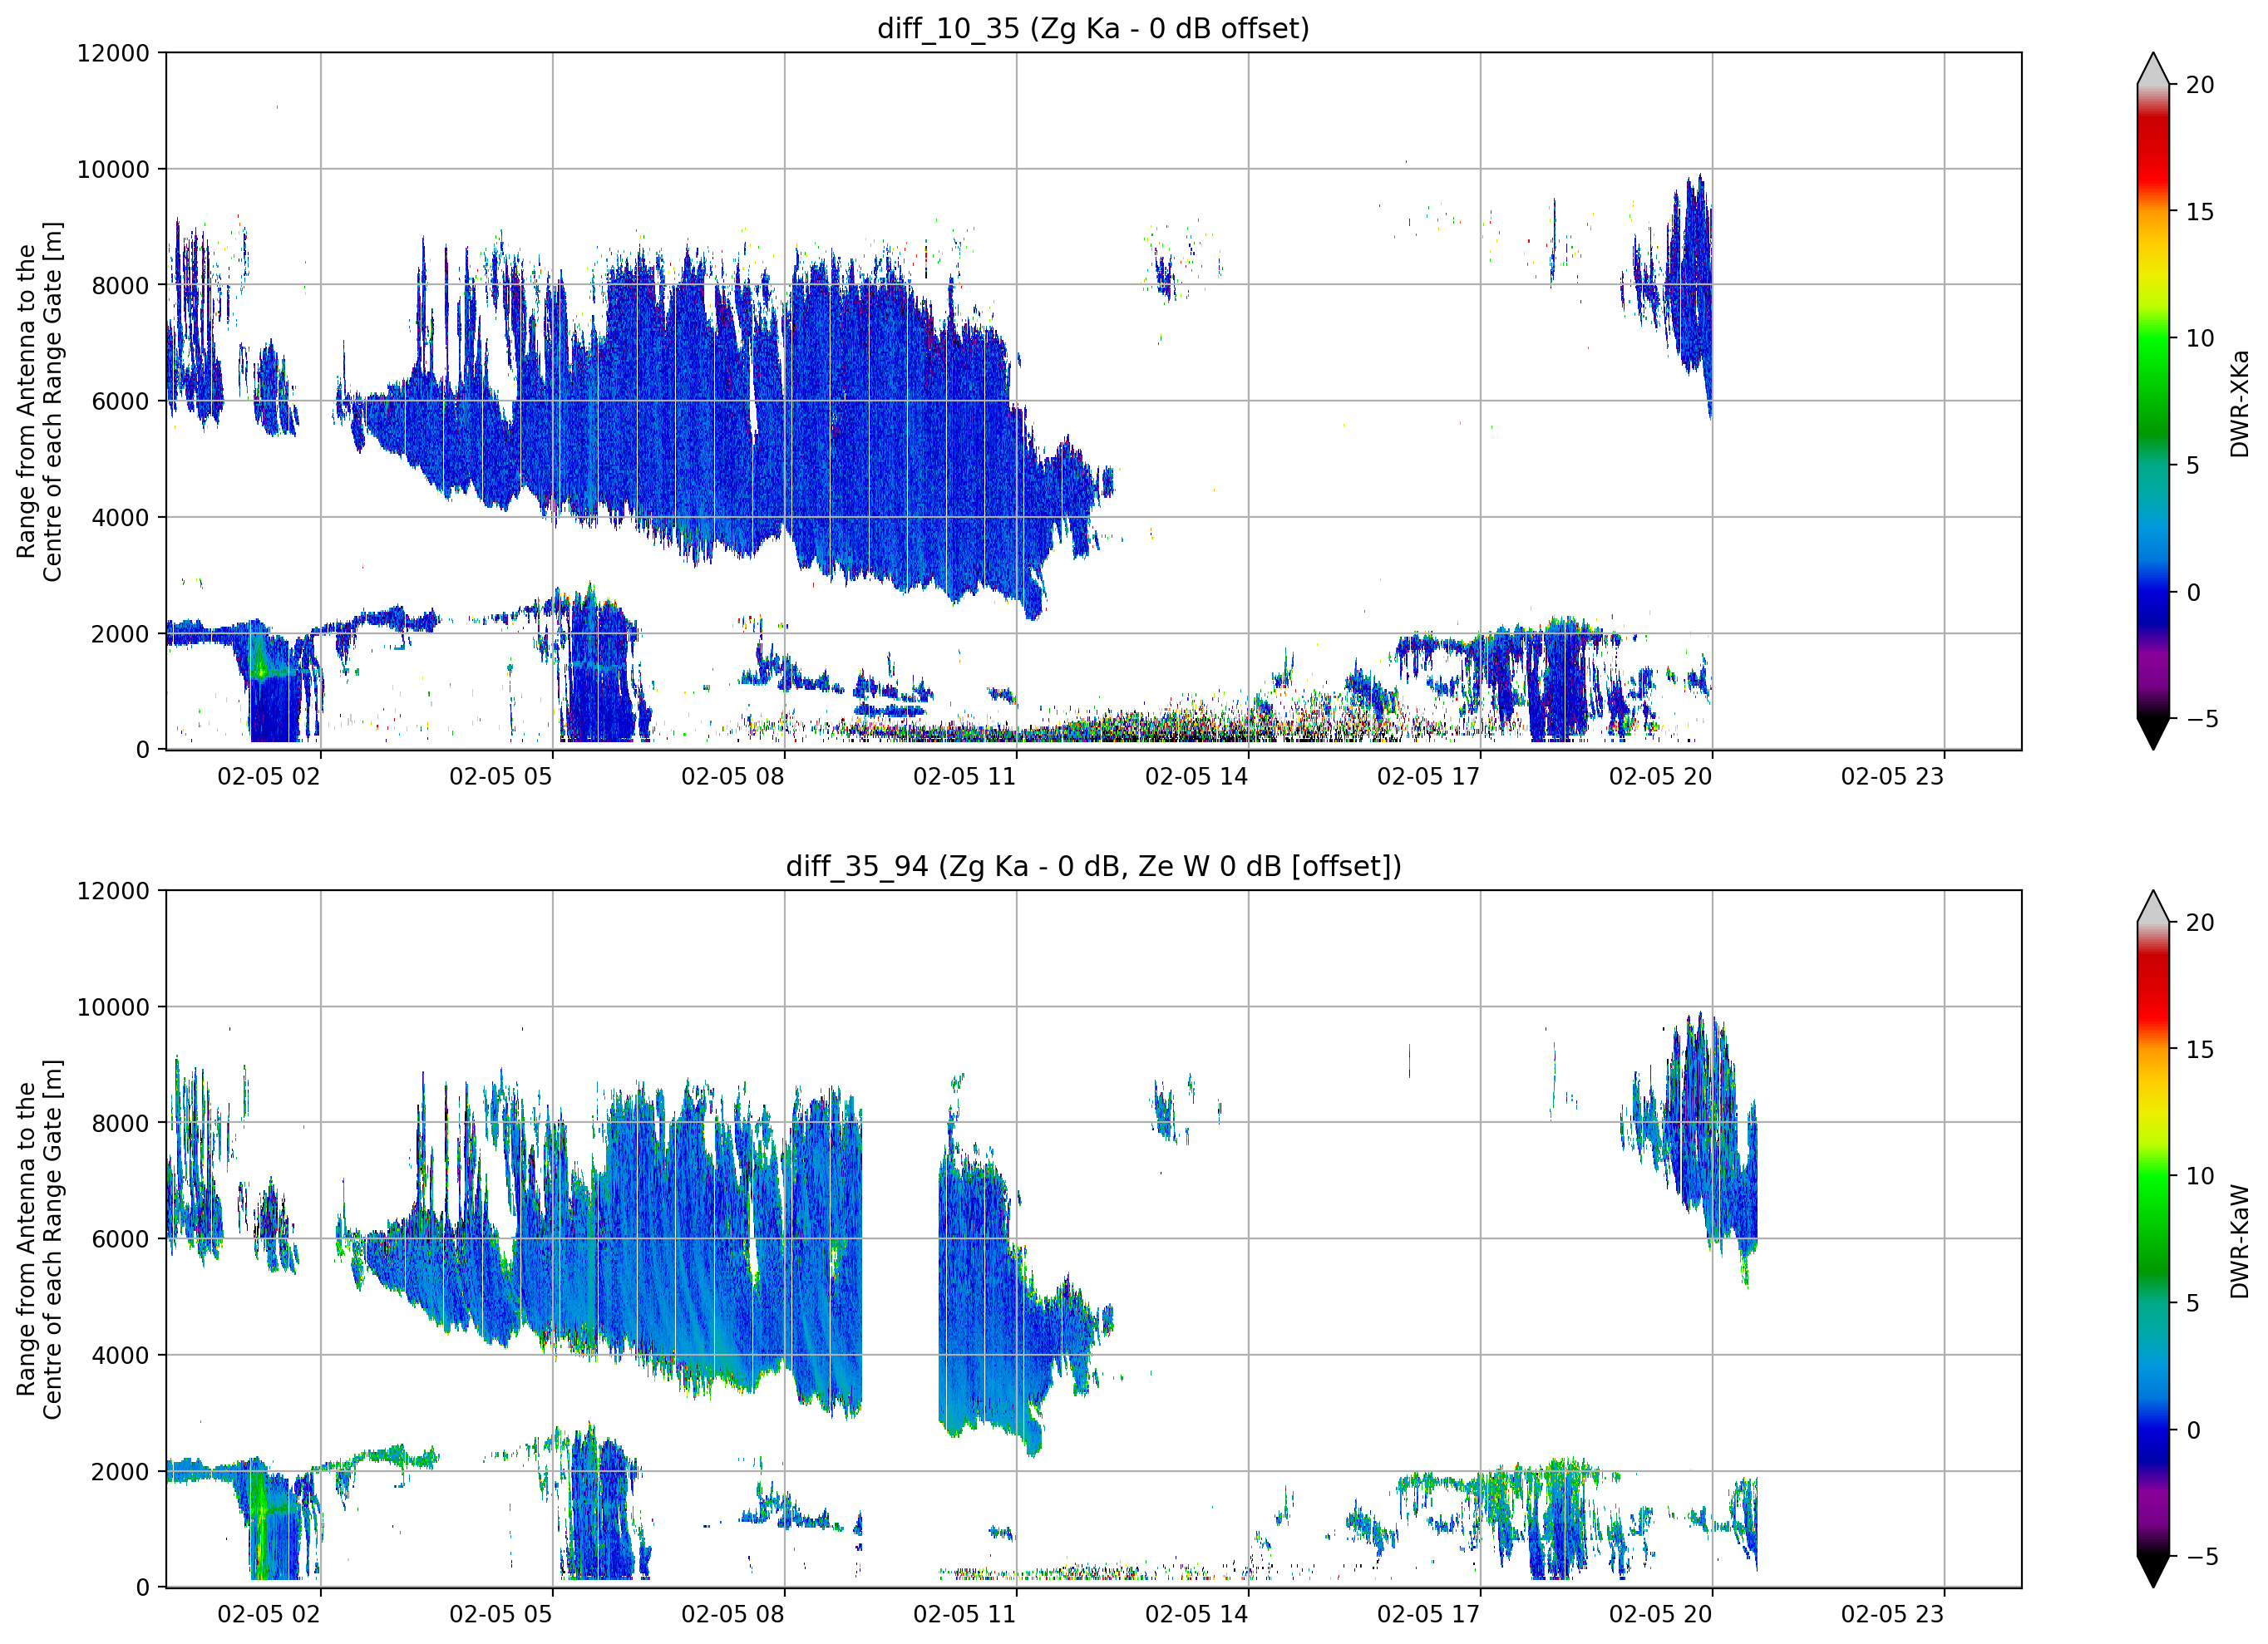Screen dimensions: 2268x1644
Task: Click the "20" tick on the DWR-XKa colorbar
Action: [x=2200, y=85]
